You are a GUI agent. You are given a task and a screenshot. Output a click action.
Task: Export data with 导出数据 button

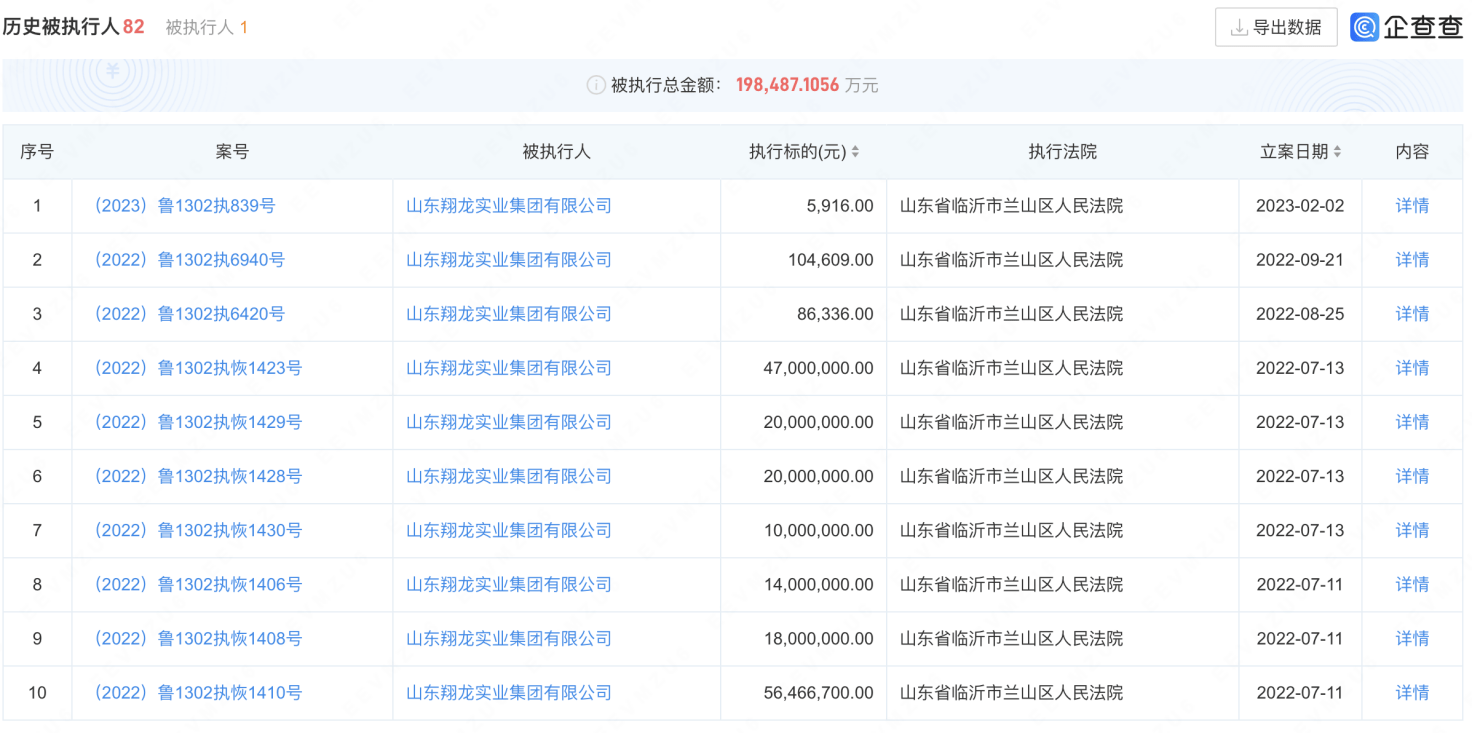click(1276, 27)
